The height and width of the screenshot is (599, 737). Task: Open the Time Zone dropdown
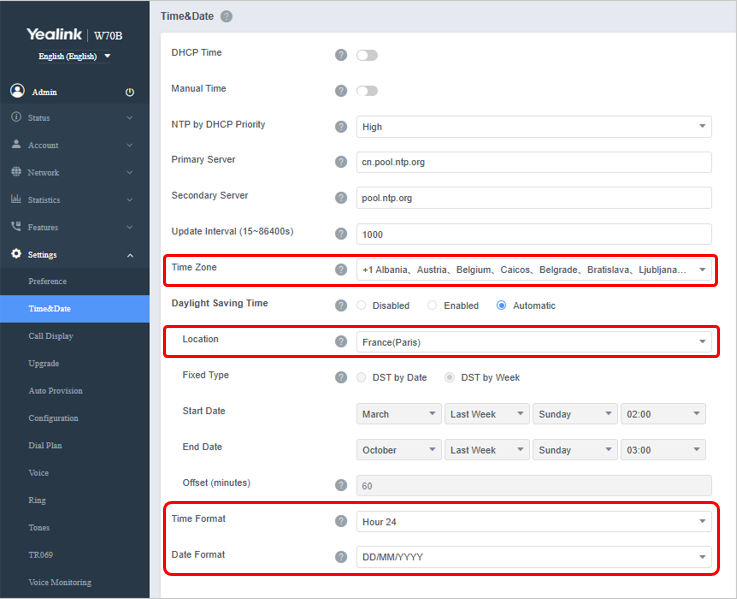[x=533, y=270]
